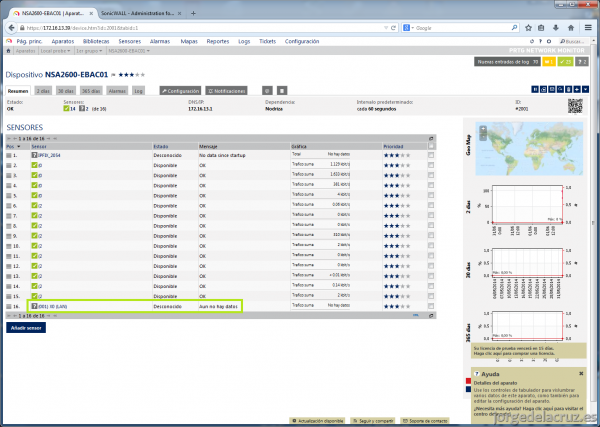Image resolution: width=600 pixels, height=427 pixels.
Task: Click the last blue icon in device toolbar
Action: (x=585, y=89)
